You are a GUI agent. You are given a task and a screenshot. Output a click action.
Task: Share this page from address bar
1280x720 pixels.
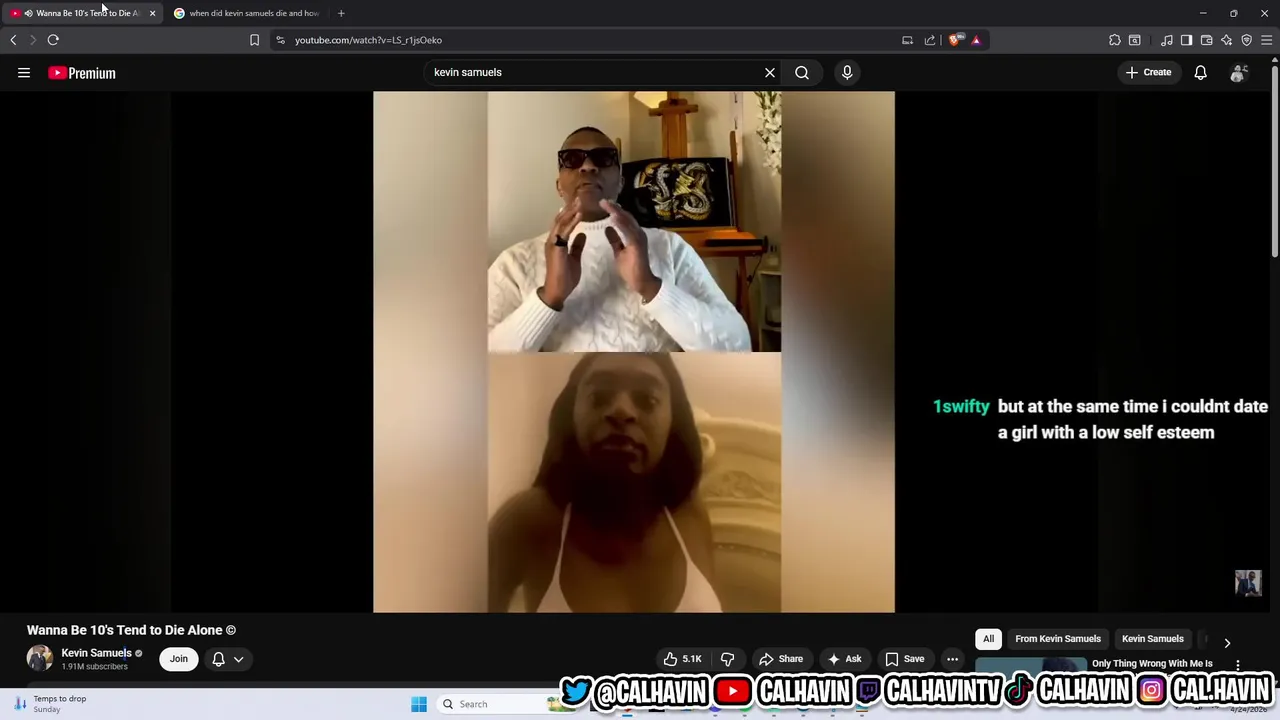930,40
